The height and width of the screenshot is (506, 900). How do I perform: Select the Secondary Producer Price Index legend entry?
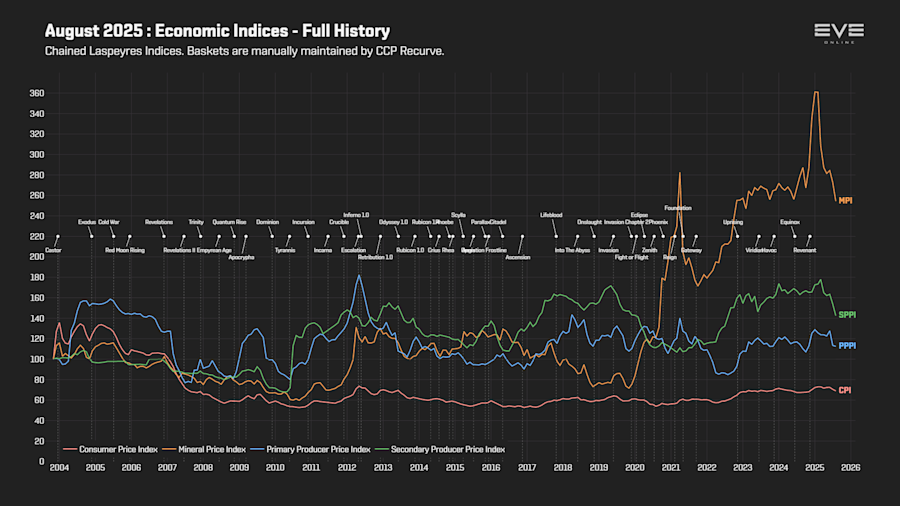click(440, 450)
